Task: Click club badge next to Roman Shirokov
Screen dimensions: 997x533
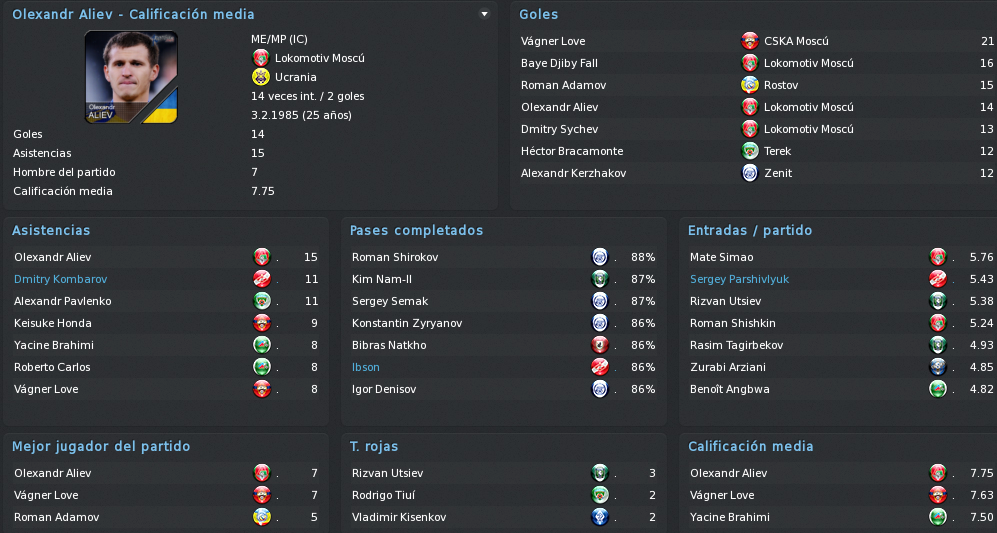Action: click(600, 257)
